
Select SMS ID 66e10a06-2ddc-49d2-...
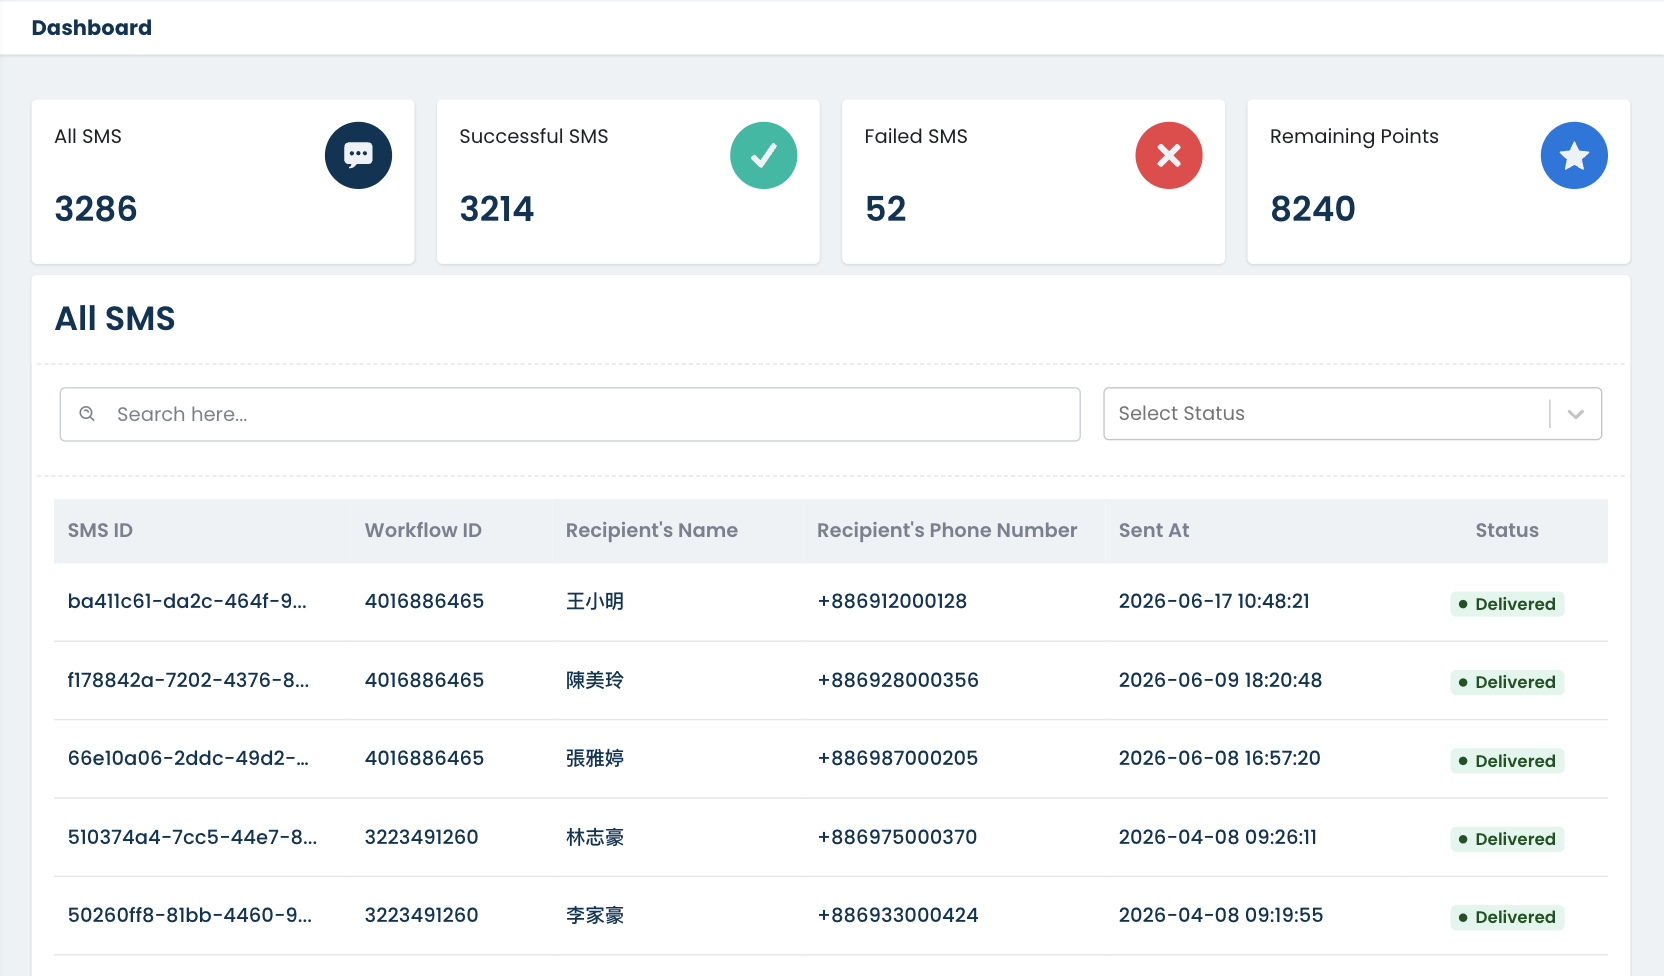[188, 759]
